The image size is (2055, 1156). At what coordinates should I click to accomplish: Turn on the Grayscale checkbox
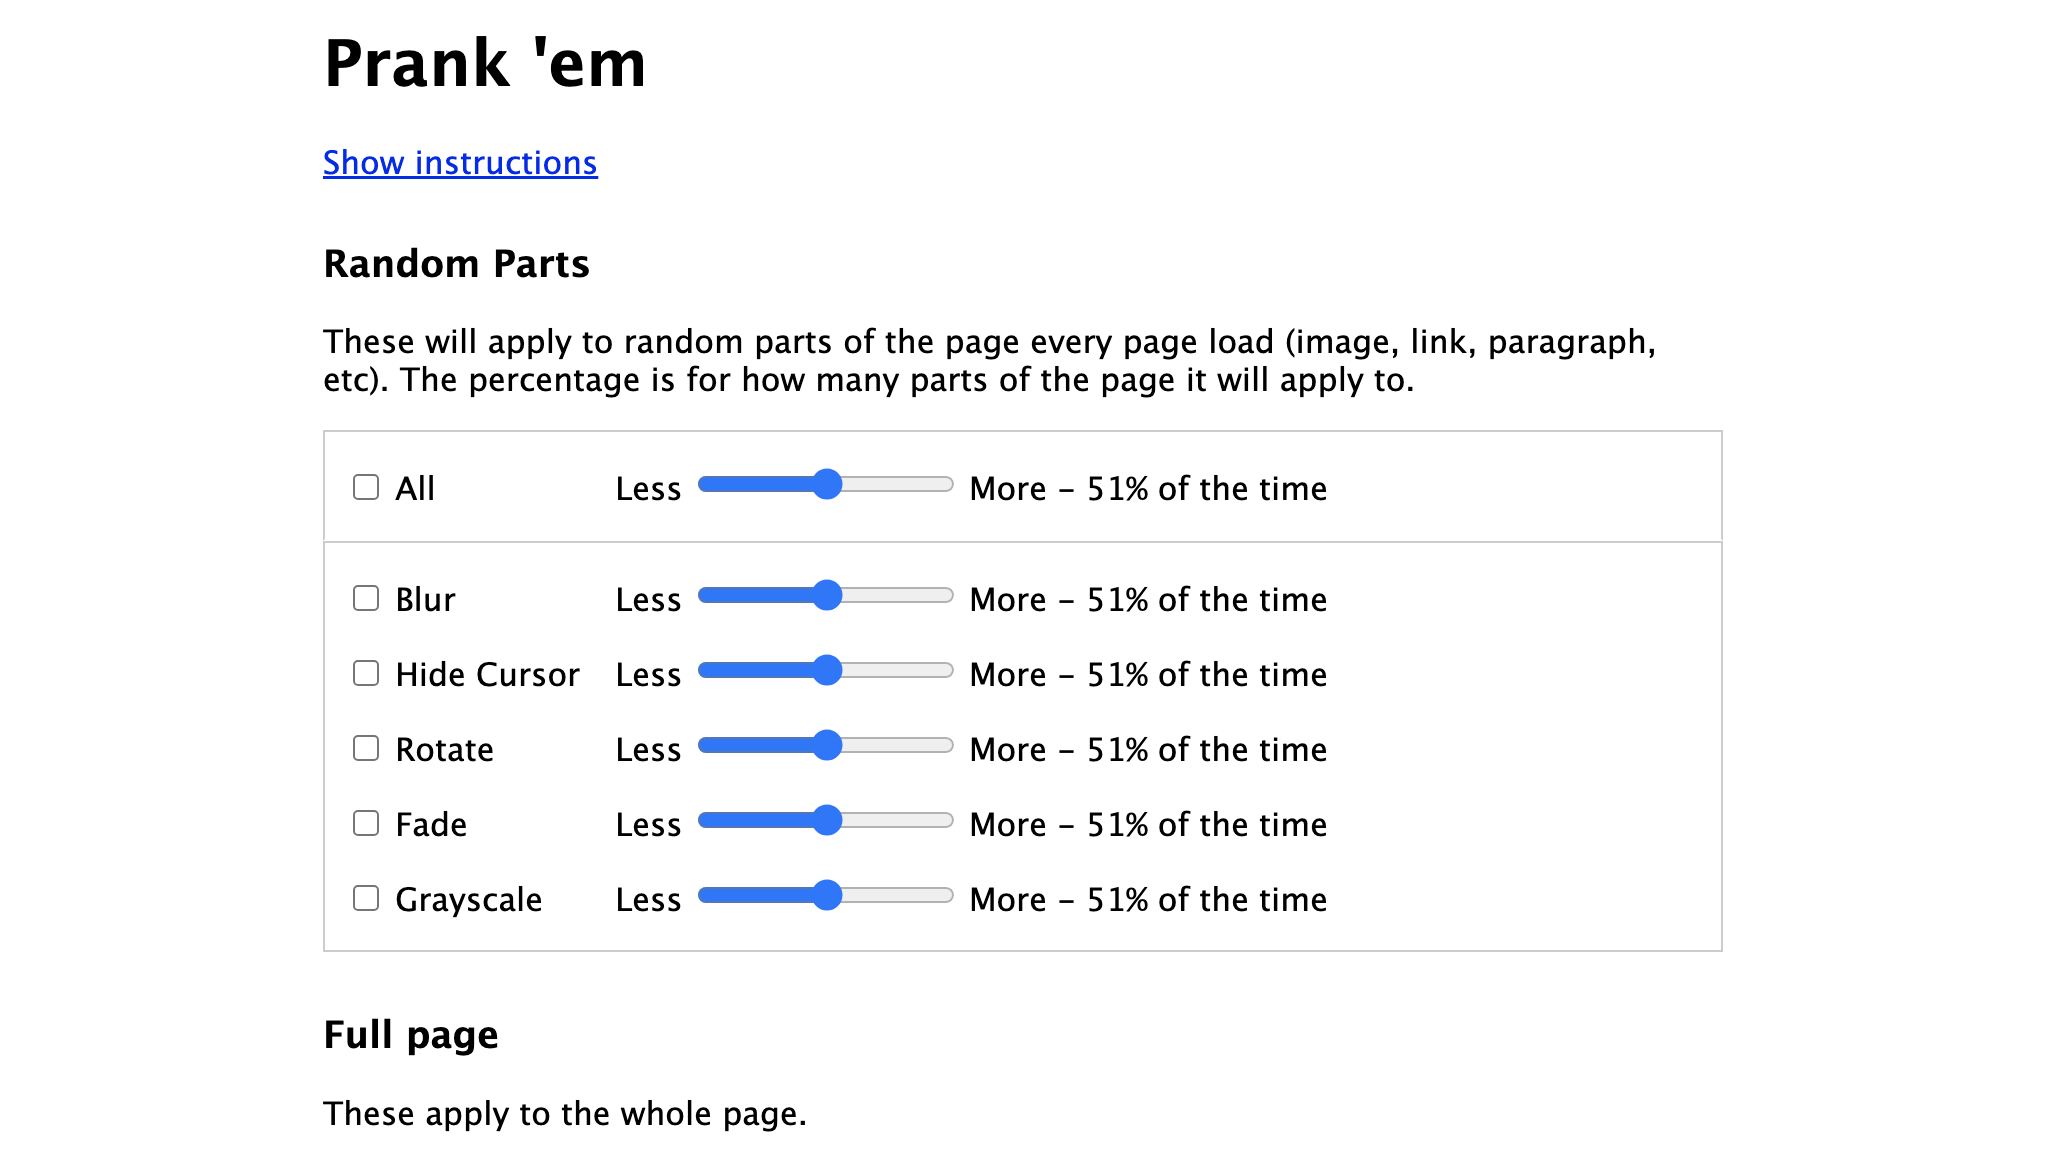[366, 898]
